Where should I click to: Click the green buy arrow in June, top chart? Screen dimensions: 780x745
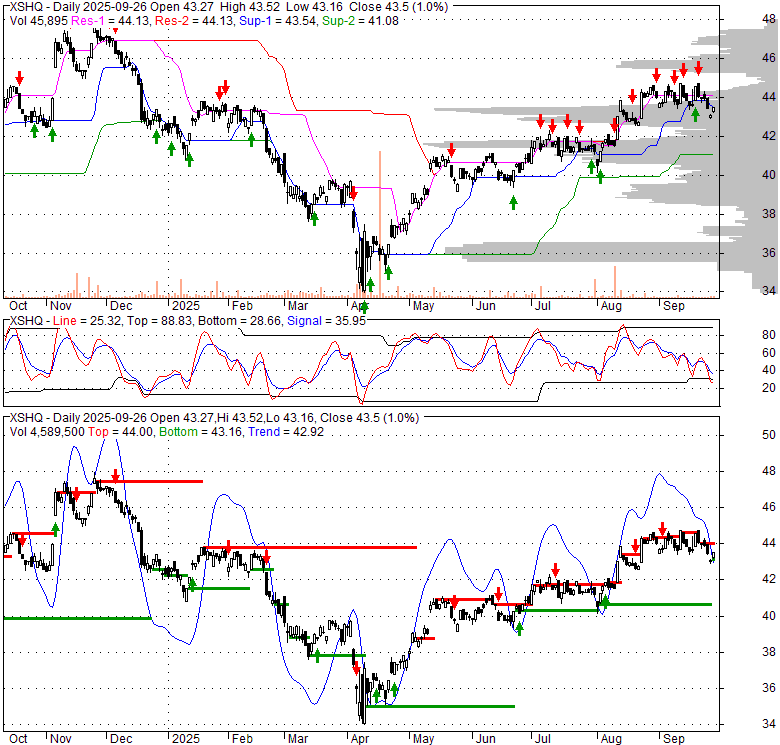[513, 202]
